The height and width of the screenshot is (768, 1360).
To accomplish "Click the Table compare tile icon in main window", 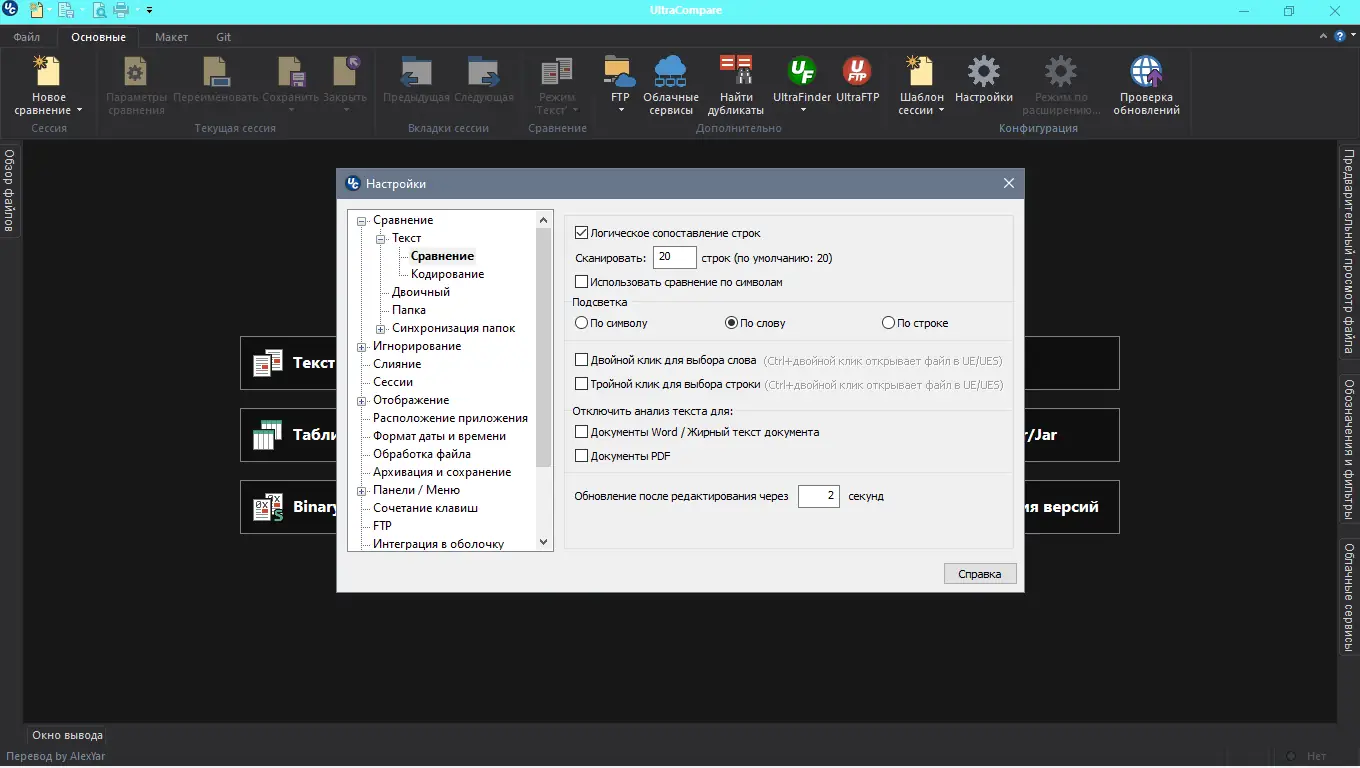I will coord(268,435).
